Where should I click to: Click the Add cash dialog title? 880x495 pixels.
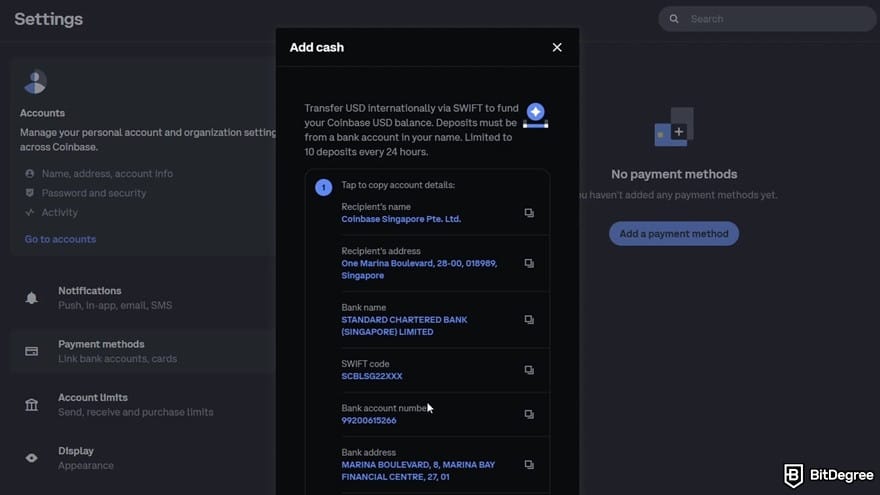[x=317, y=48]
